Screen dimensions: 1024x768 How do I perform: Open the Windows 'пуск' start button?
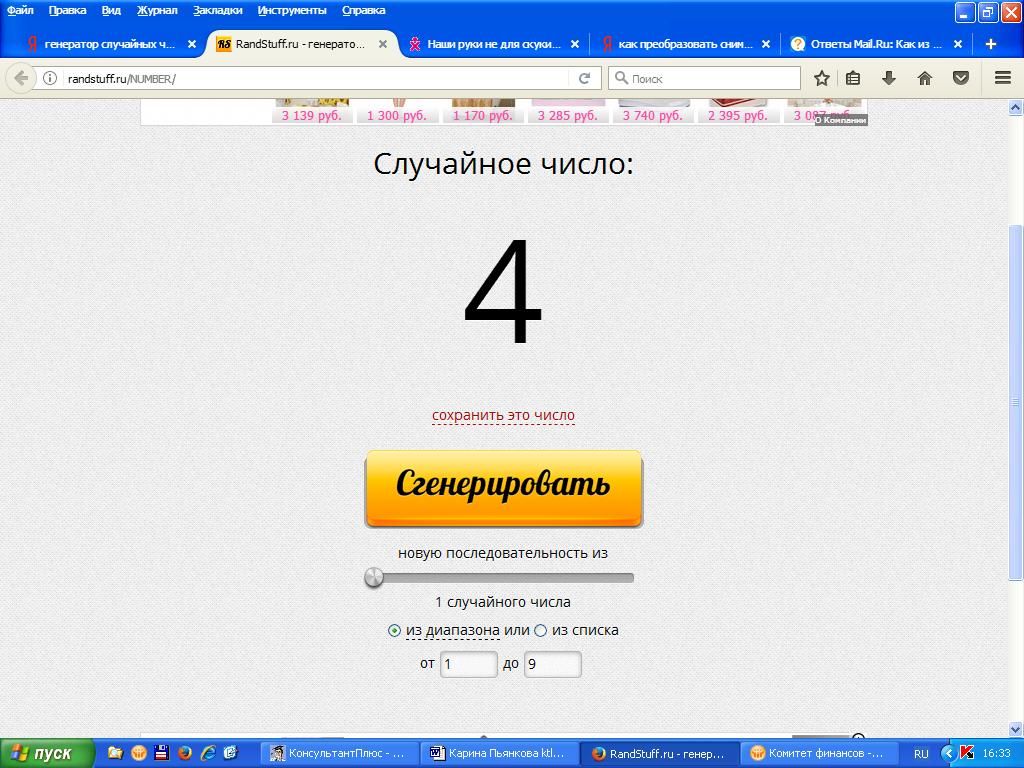[x=47, y=753]
